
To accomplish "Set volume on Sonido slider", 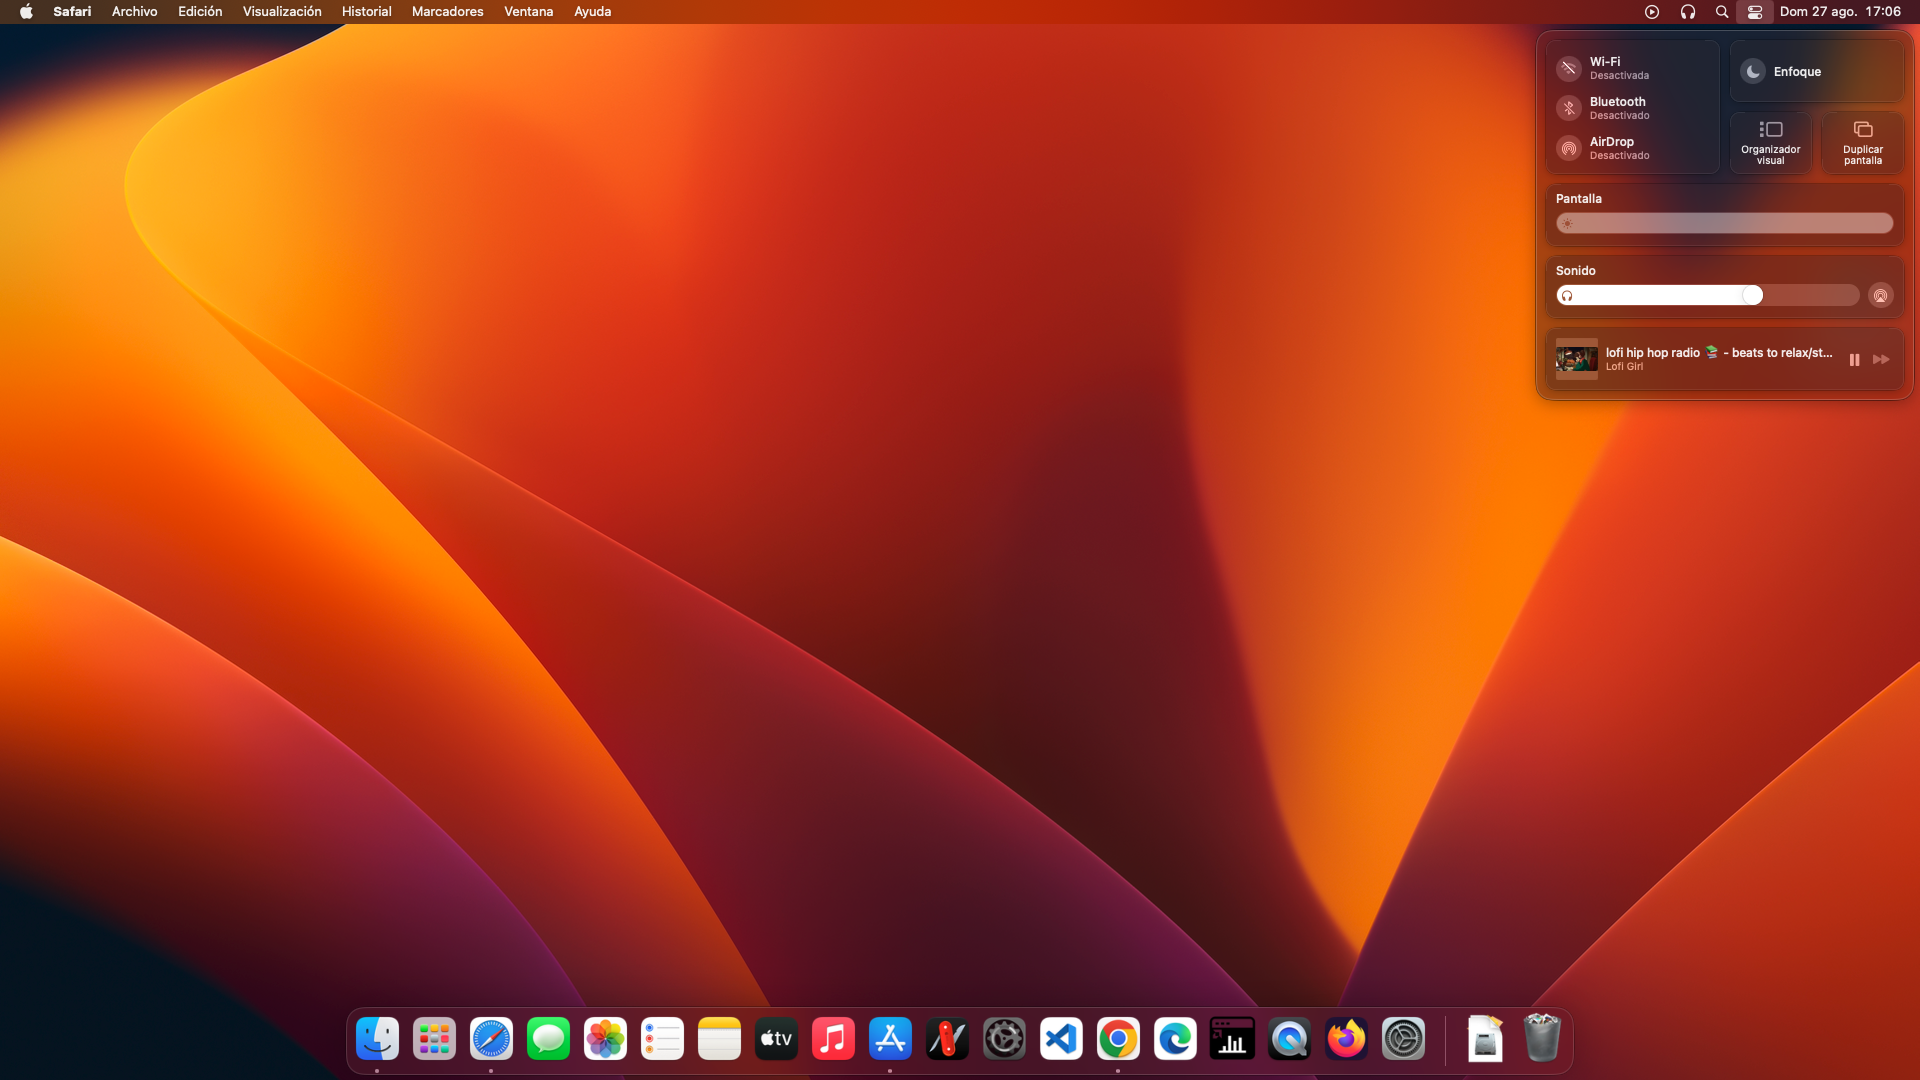I will click(1707, 295).
